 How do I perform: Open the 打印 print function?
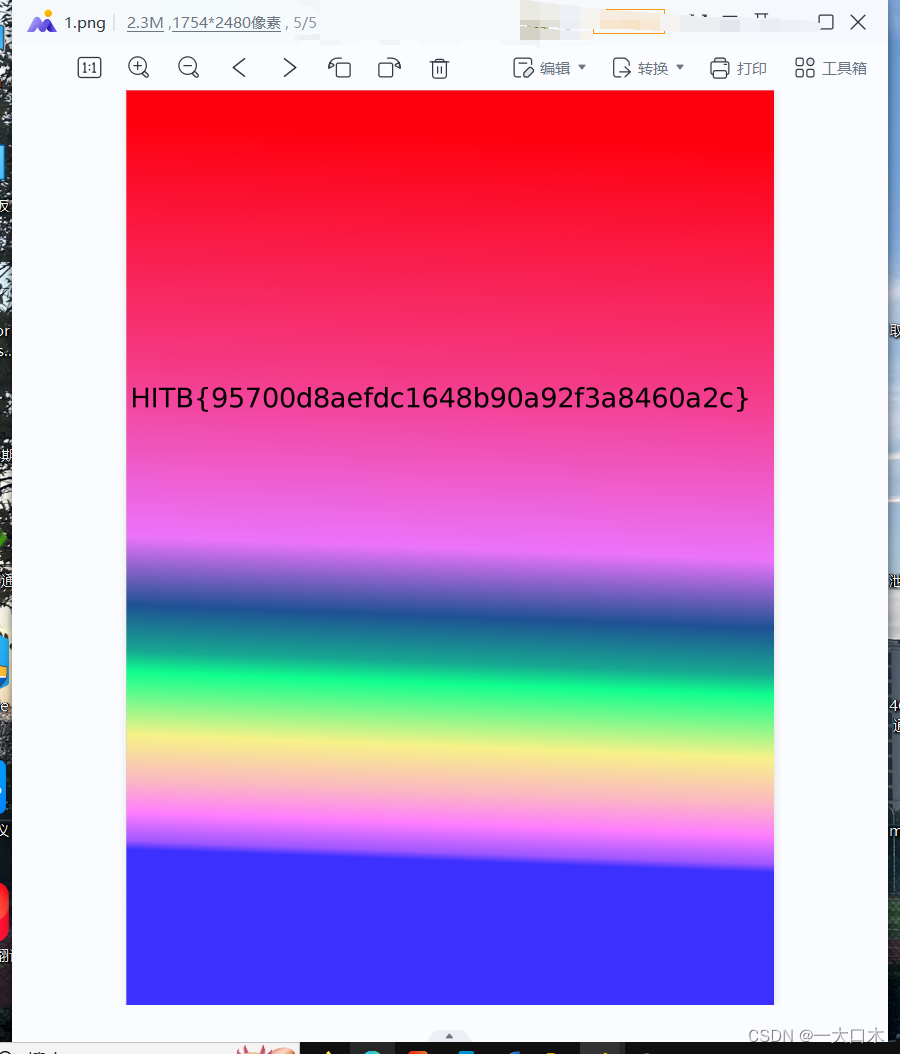click(737, 68)
